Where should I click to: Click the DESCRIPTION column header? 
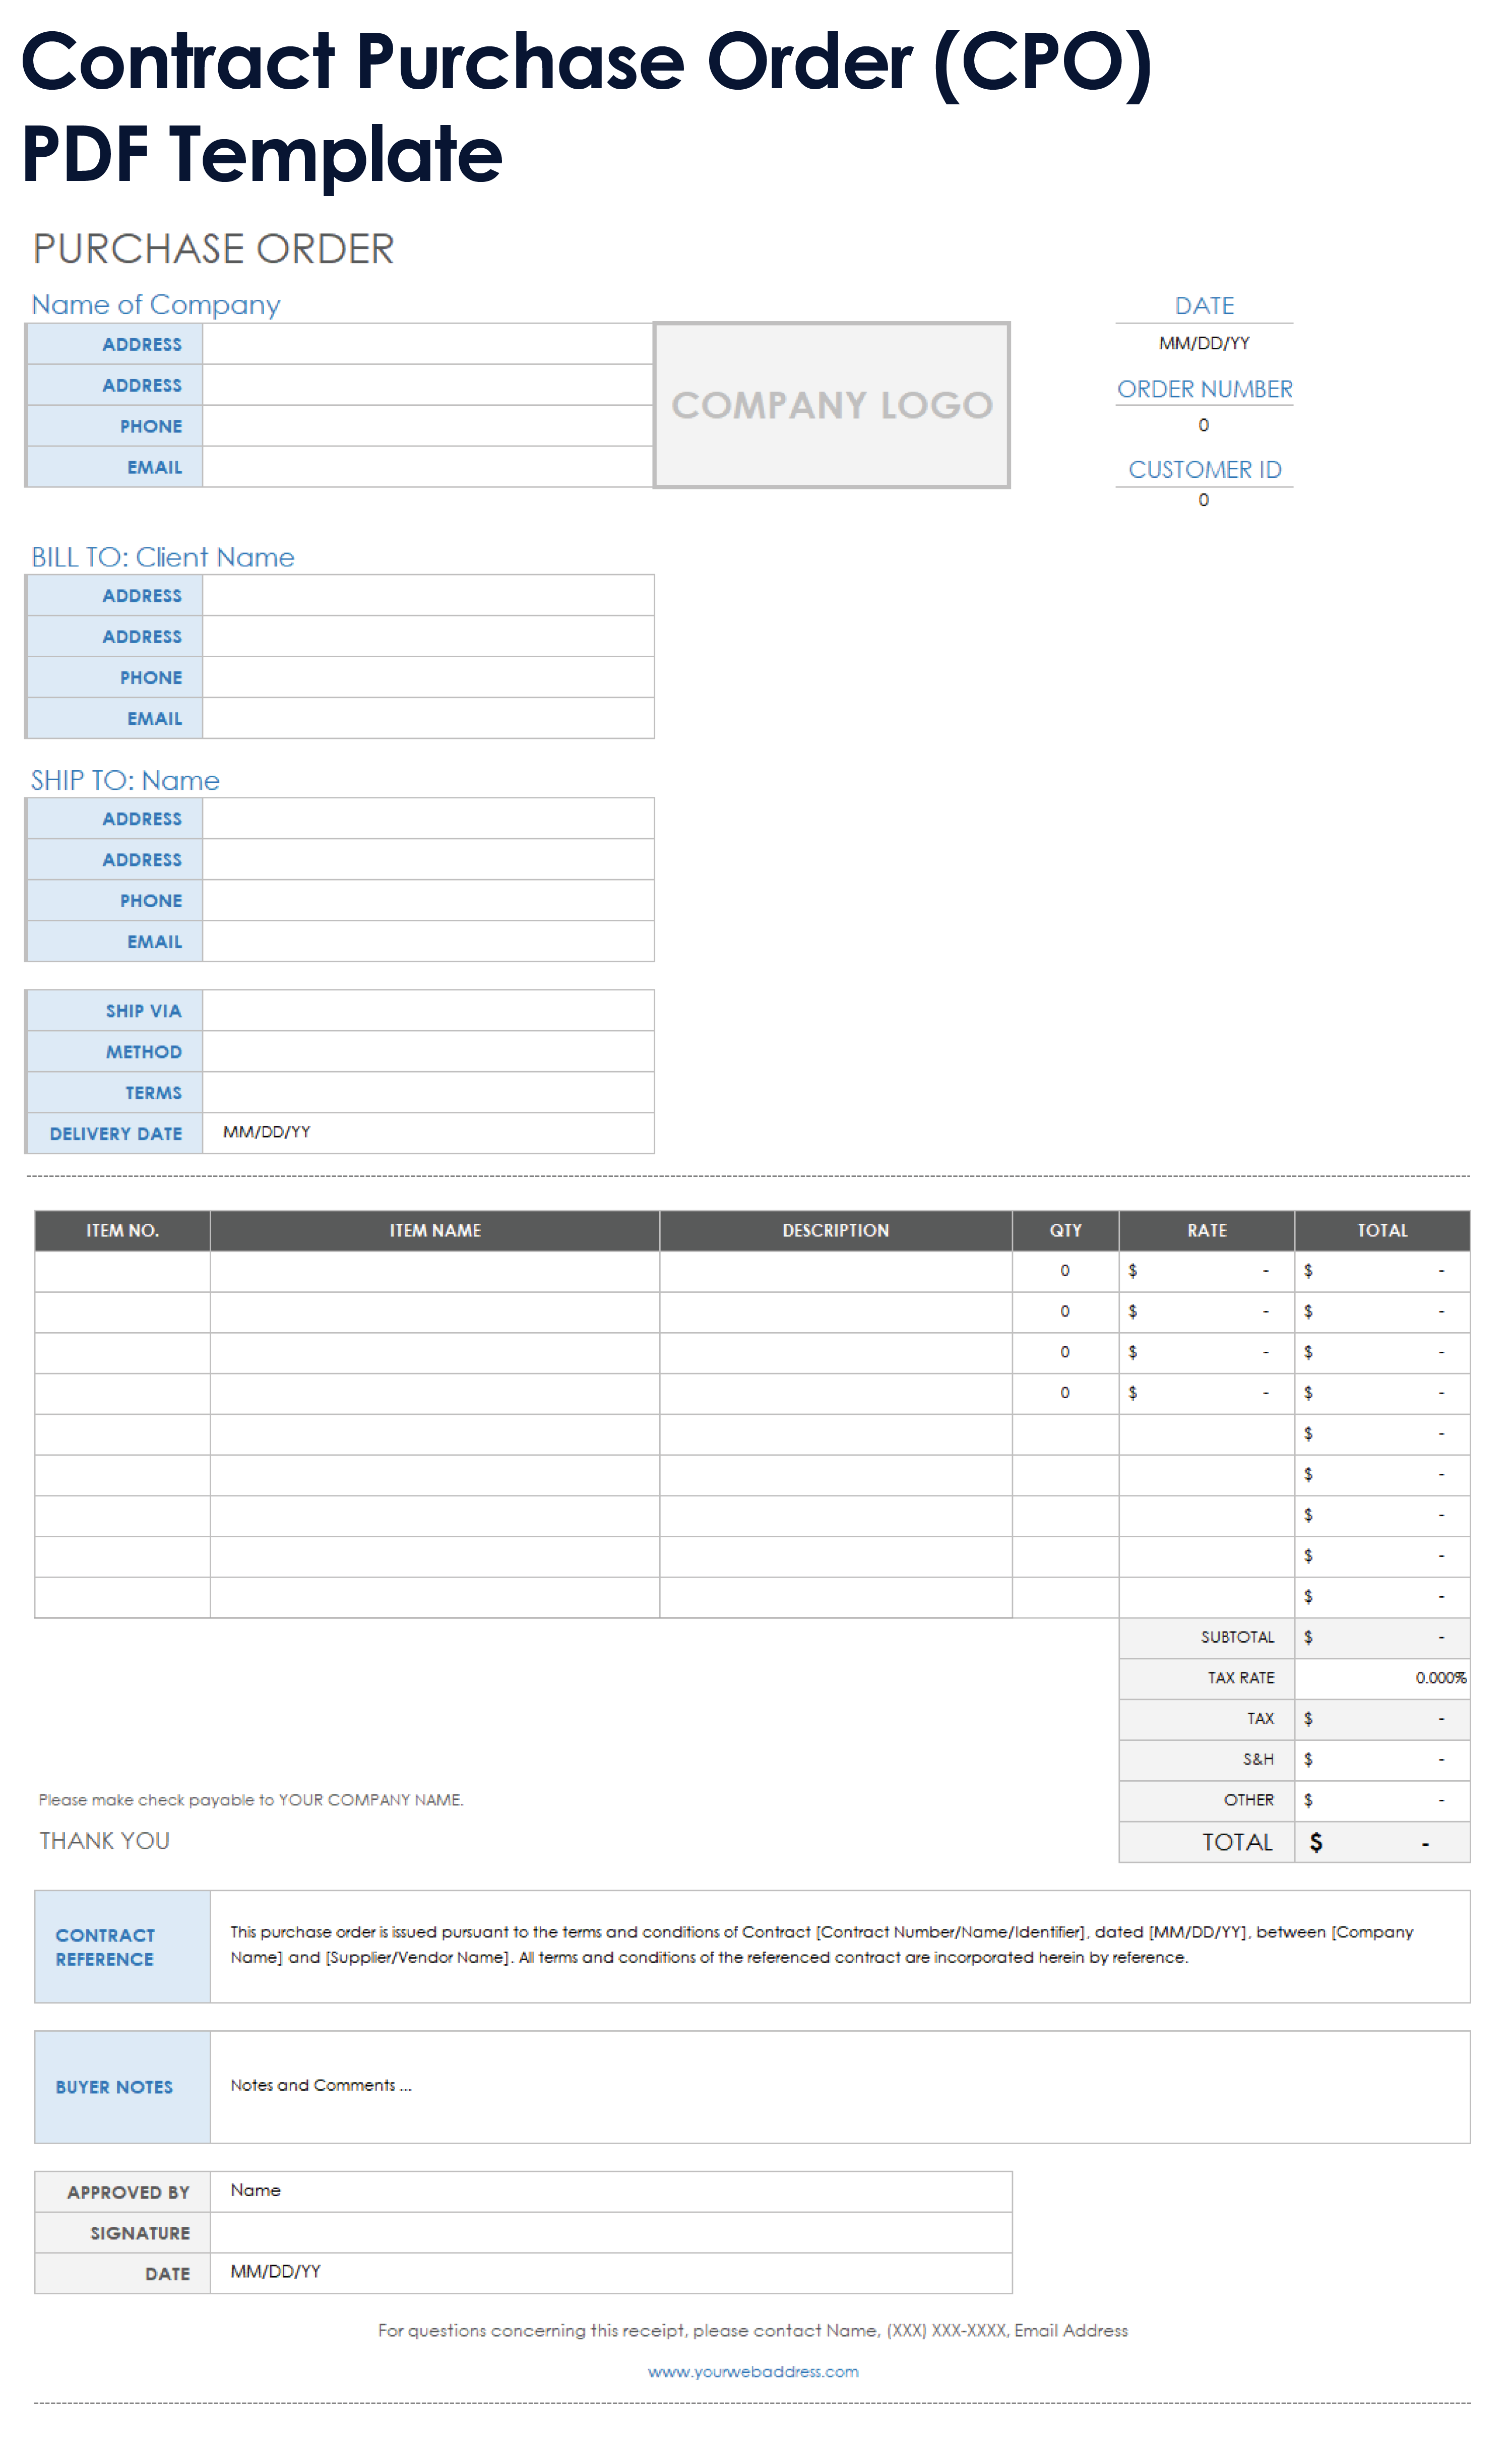coord(835,1230)
